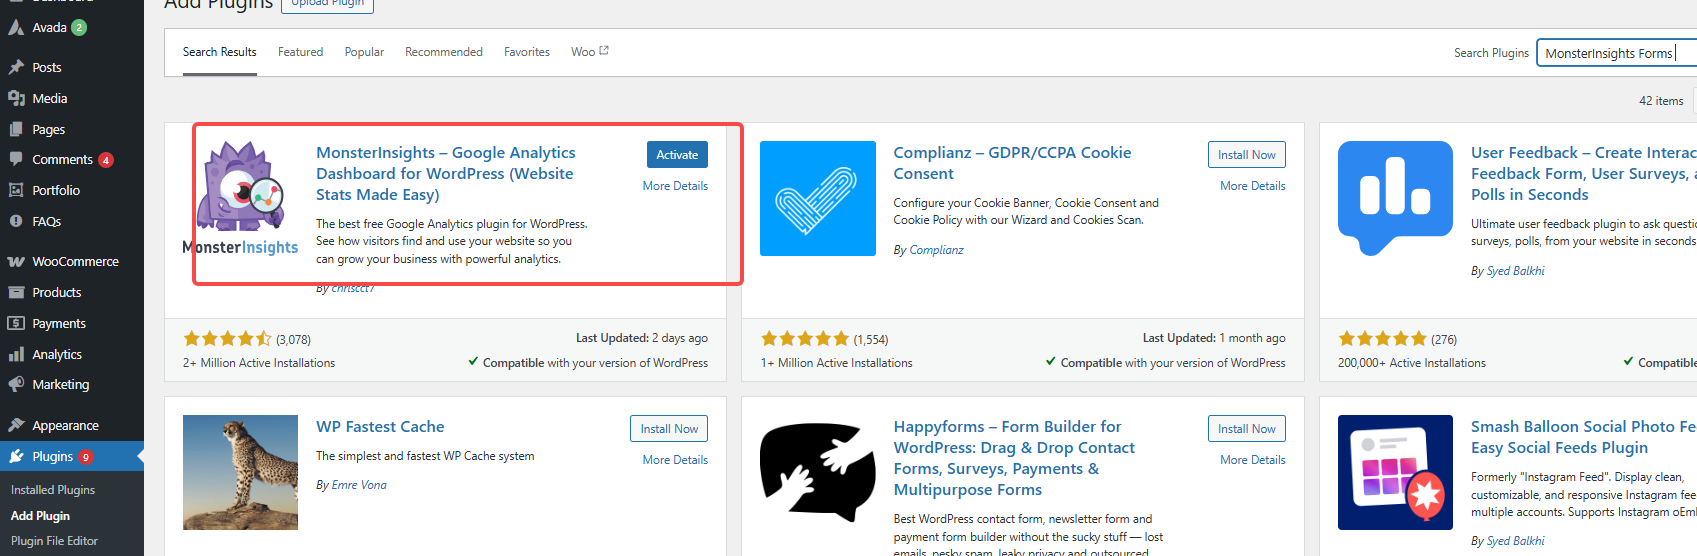Screen dimensions: 1697x556
Task: Click the Happyforms plugin logo
Action: click(x=818, y=472)
